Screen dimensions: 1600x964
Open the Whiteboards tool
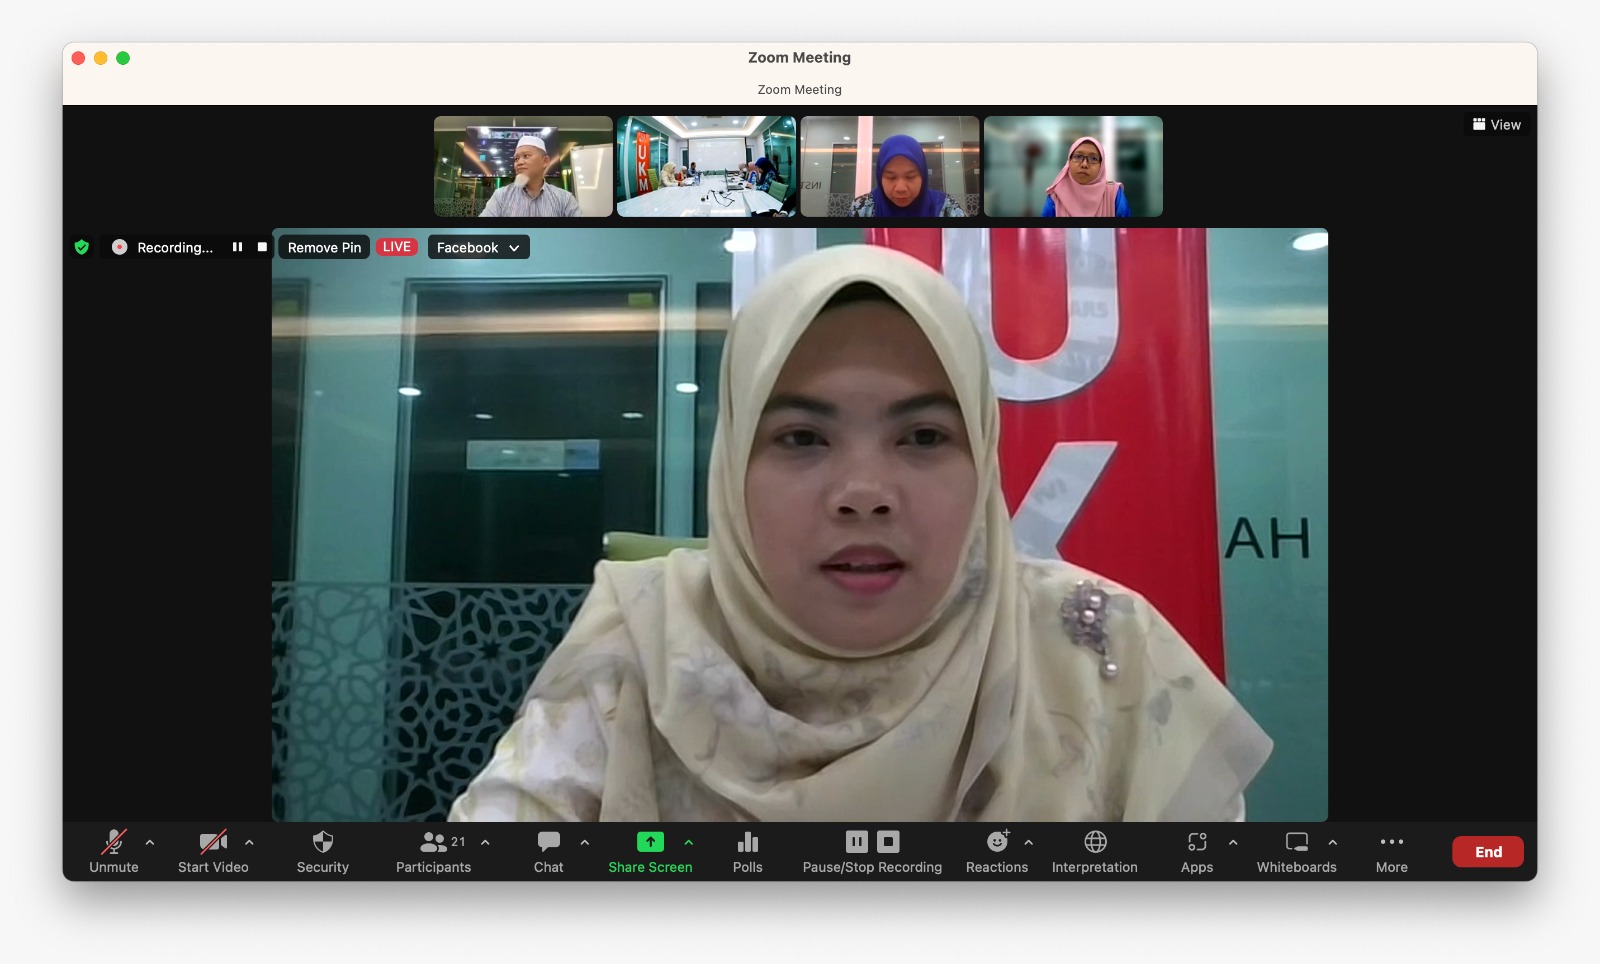tap(1296, 851)
